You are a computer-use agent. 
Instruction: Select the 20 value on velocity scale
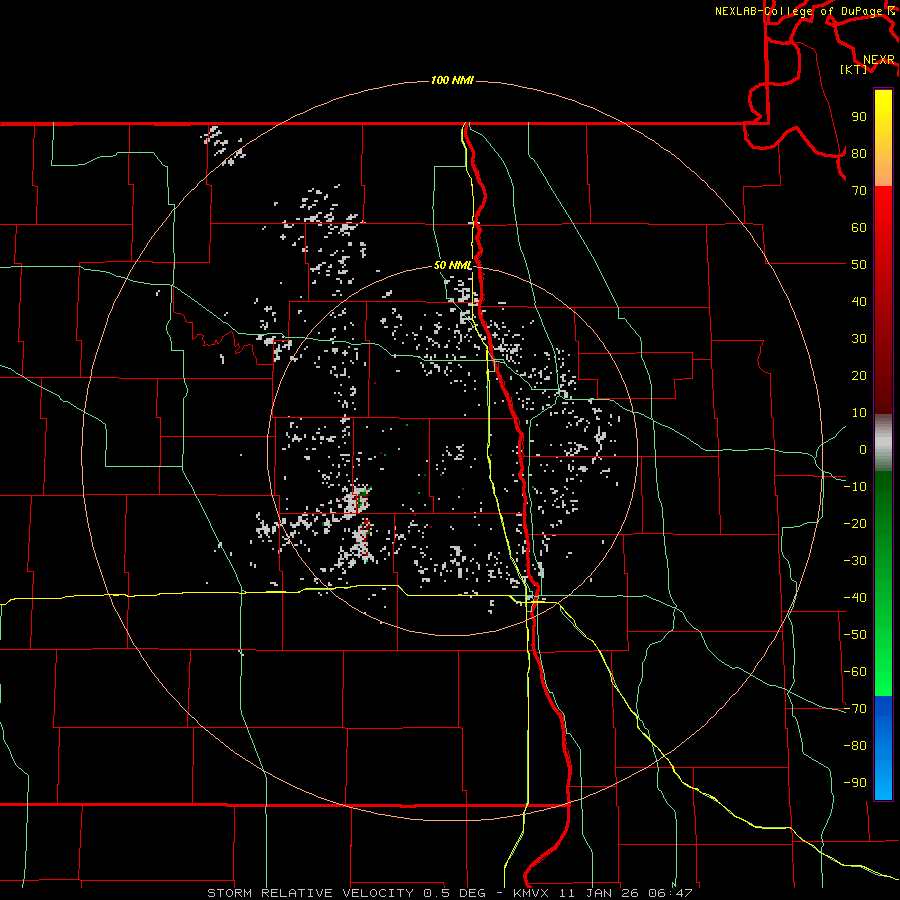859,375
